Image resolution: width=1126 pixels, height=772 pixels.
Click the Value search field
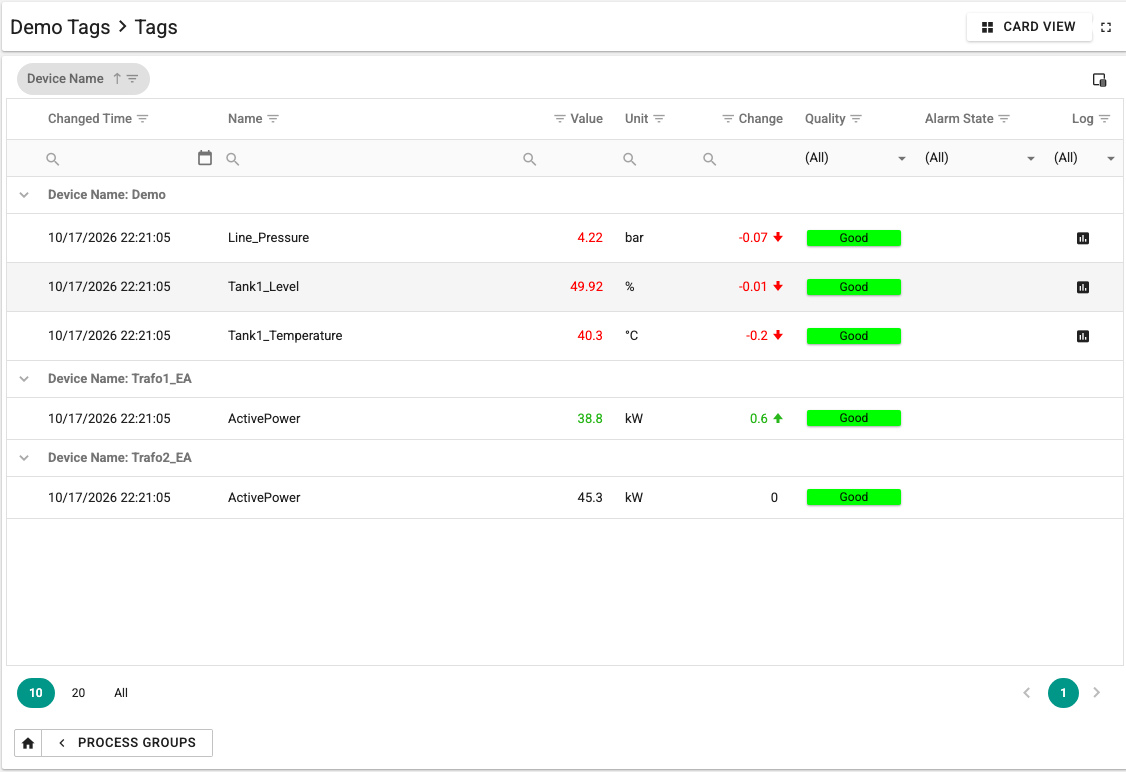click(x=564, y=159)
